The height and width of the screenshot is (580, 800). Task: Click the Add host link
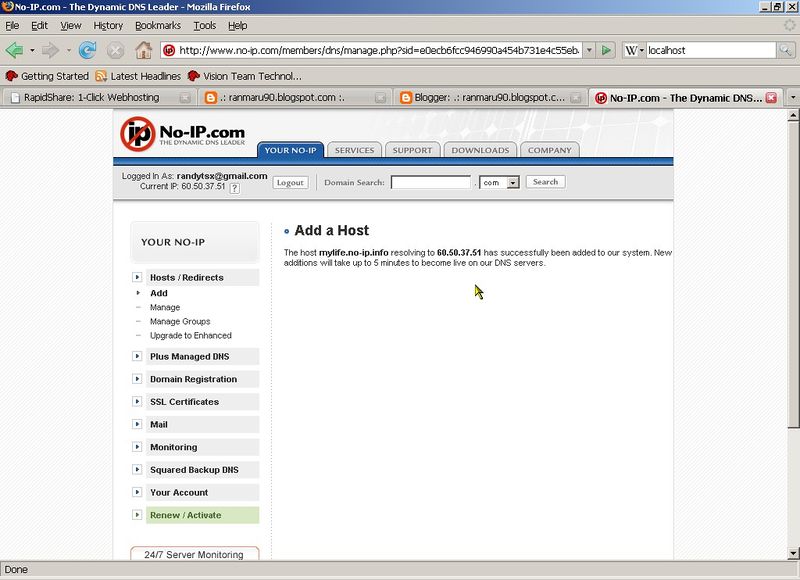pyautogui.click(x=159, y=293)
